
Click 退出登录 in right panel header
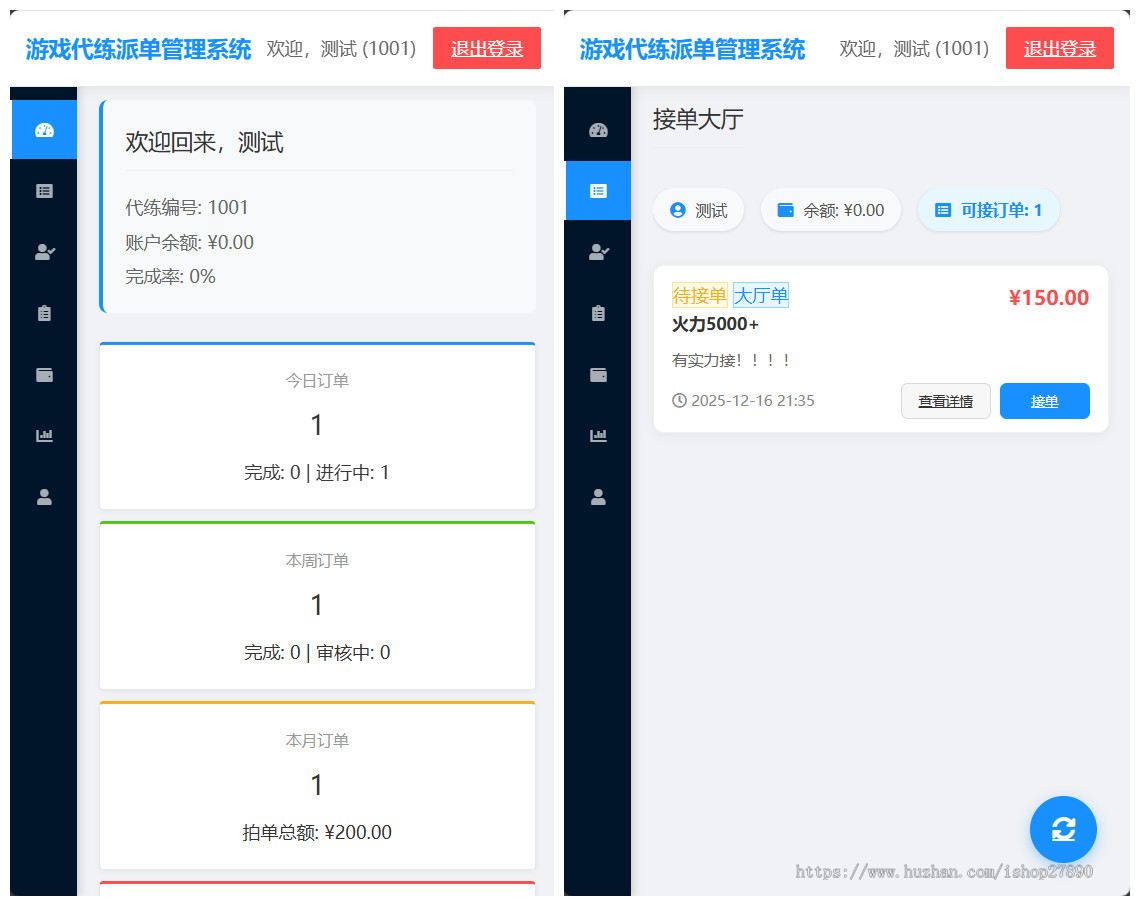(x=1059, y=48)
